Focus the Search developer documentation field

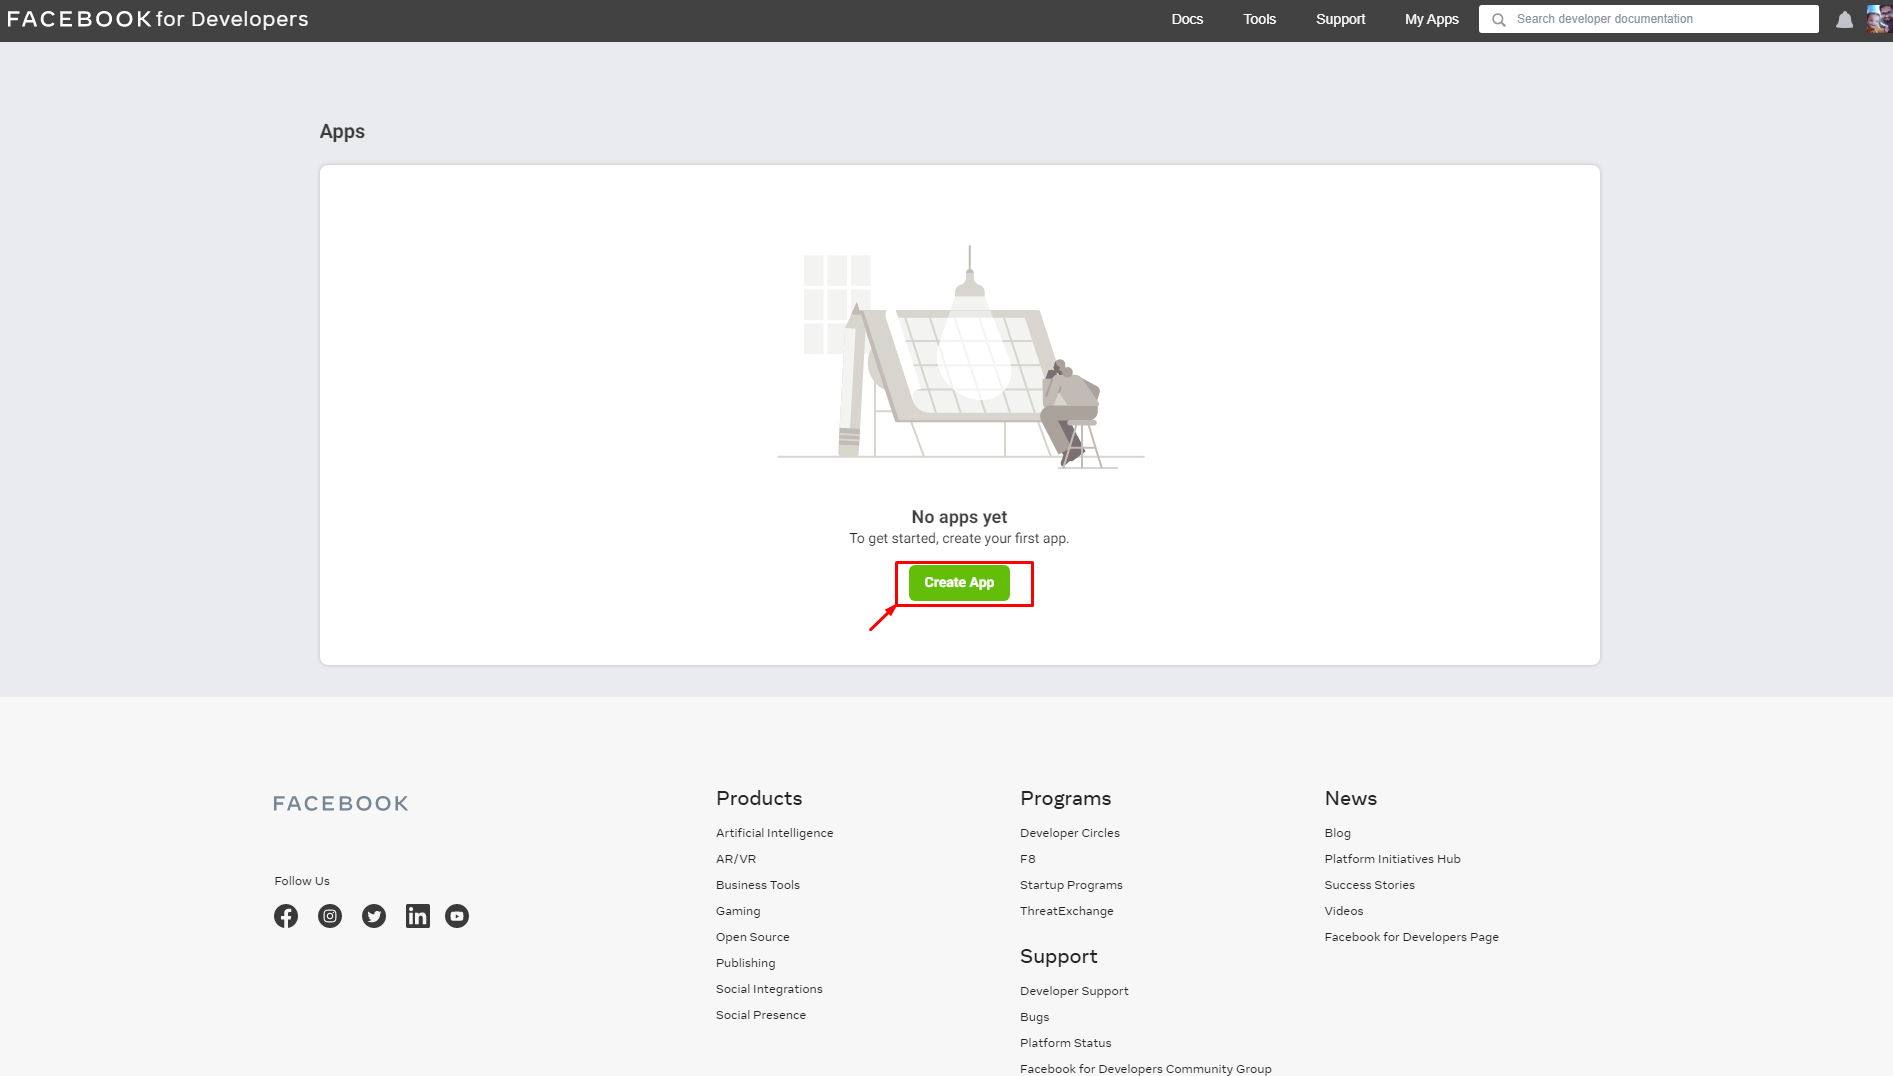click(x=1649, y=19)
